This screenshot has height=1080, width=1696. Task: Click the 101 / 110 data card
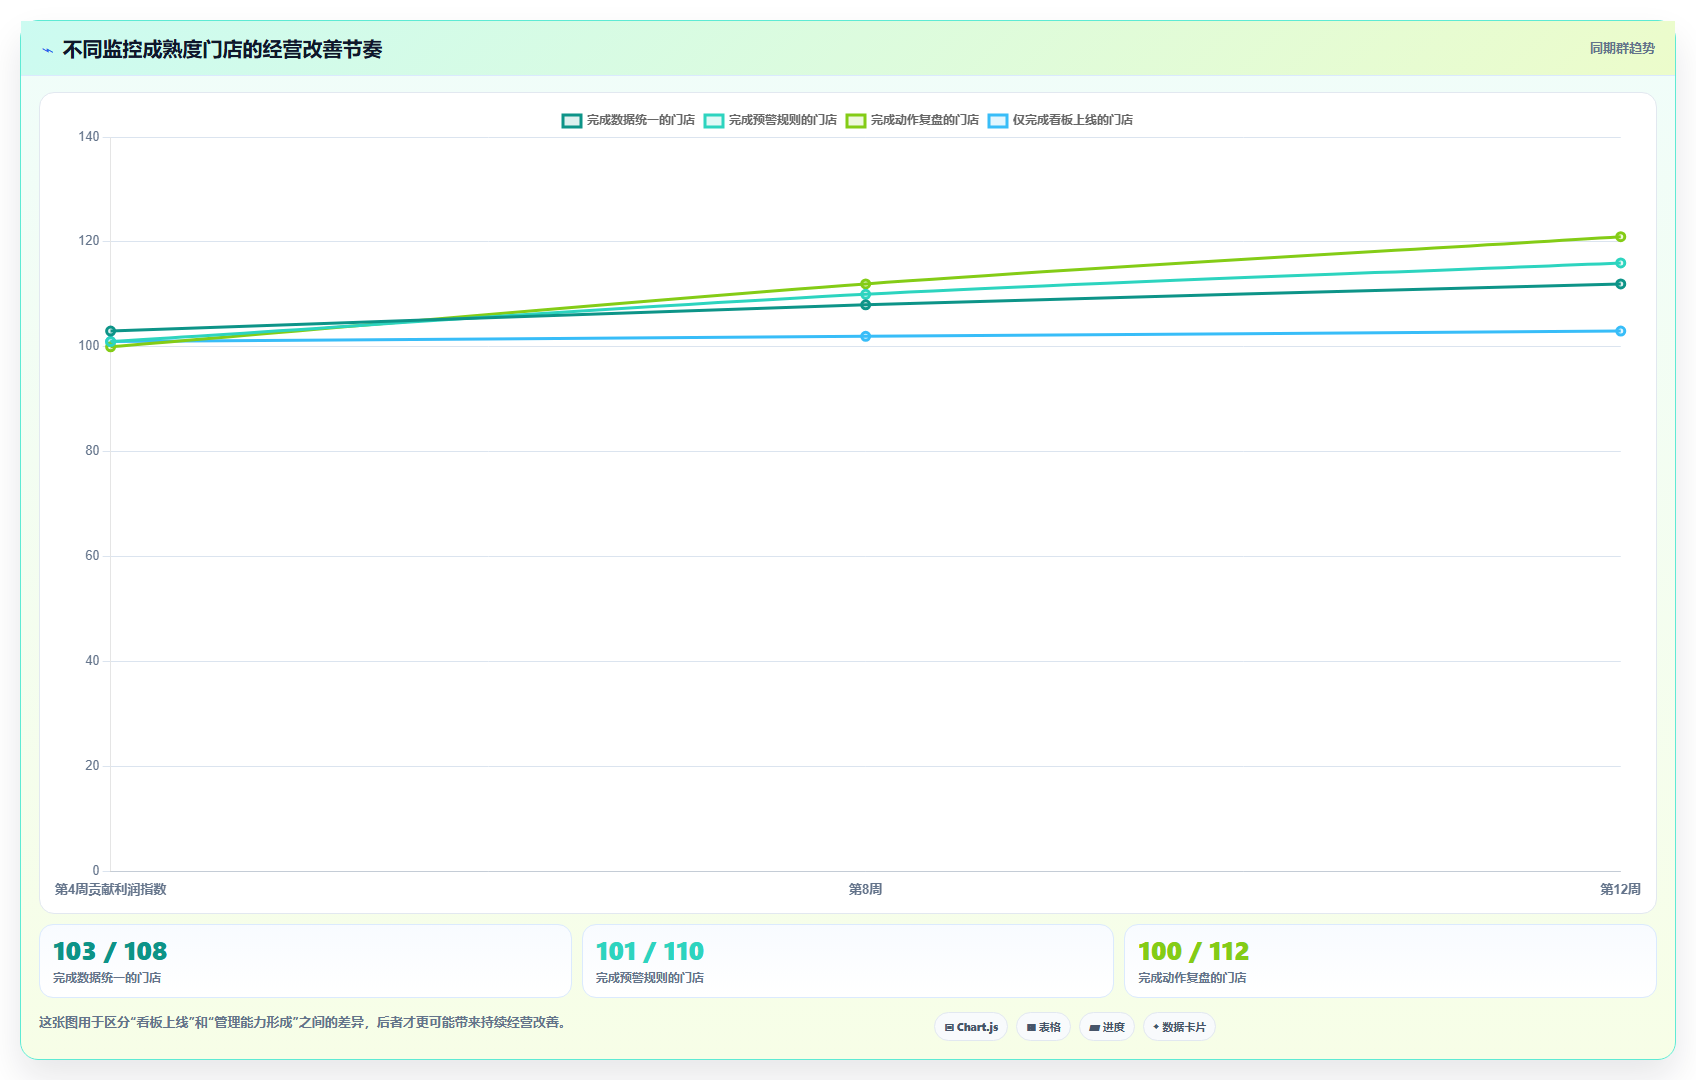click(x=848, y=961)
